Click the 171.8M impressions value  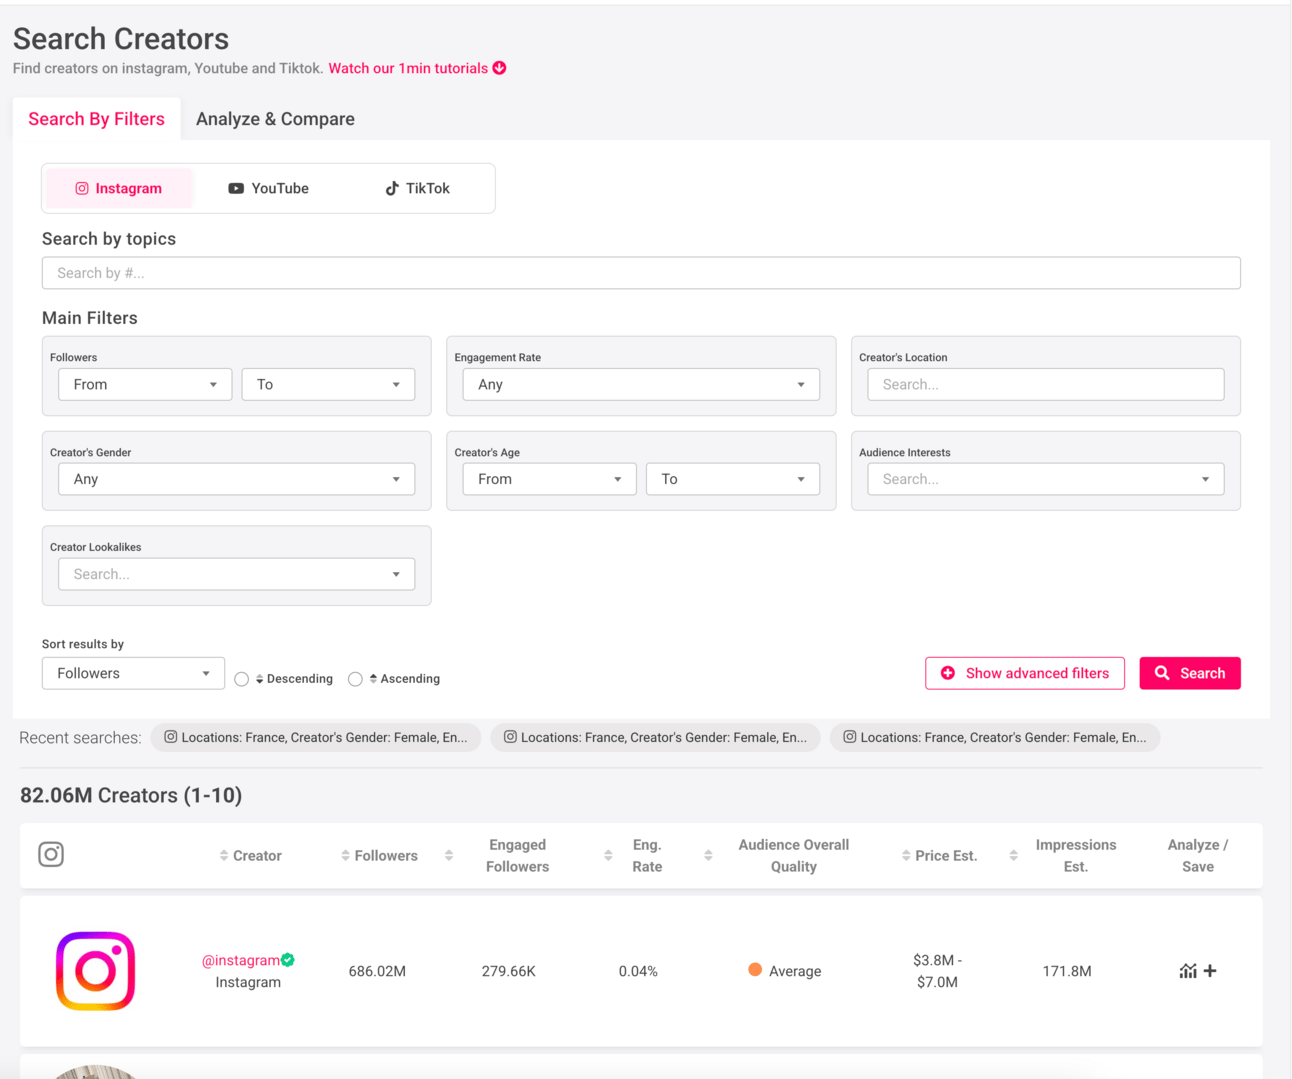[1067, 971]
